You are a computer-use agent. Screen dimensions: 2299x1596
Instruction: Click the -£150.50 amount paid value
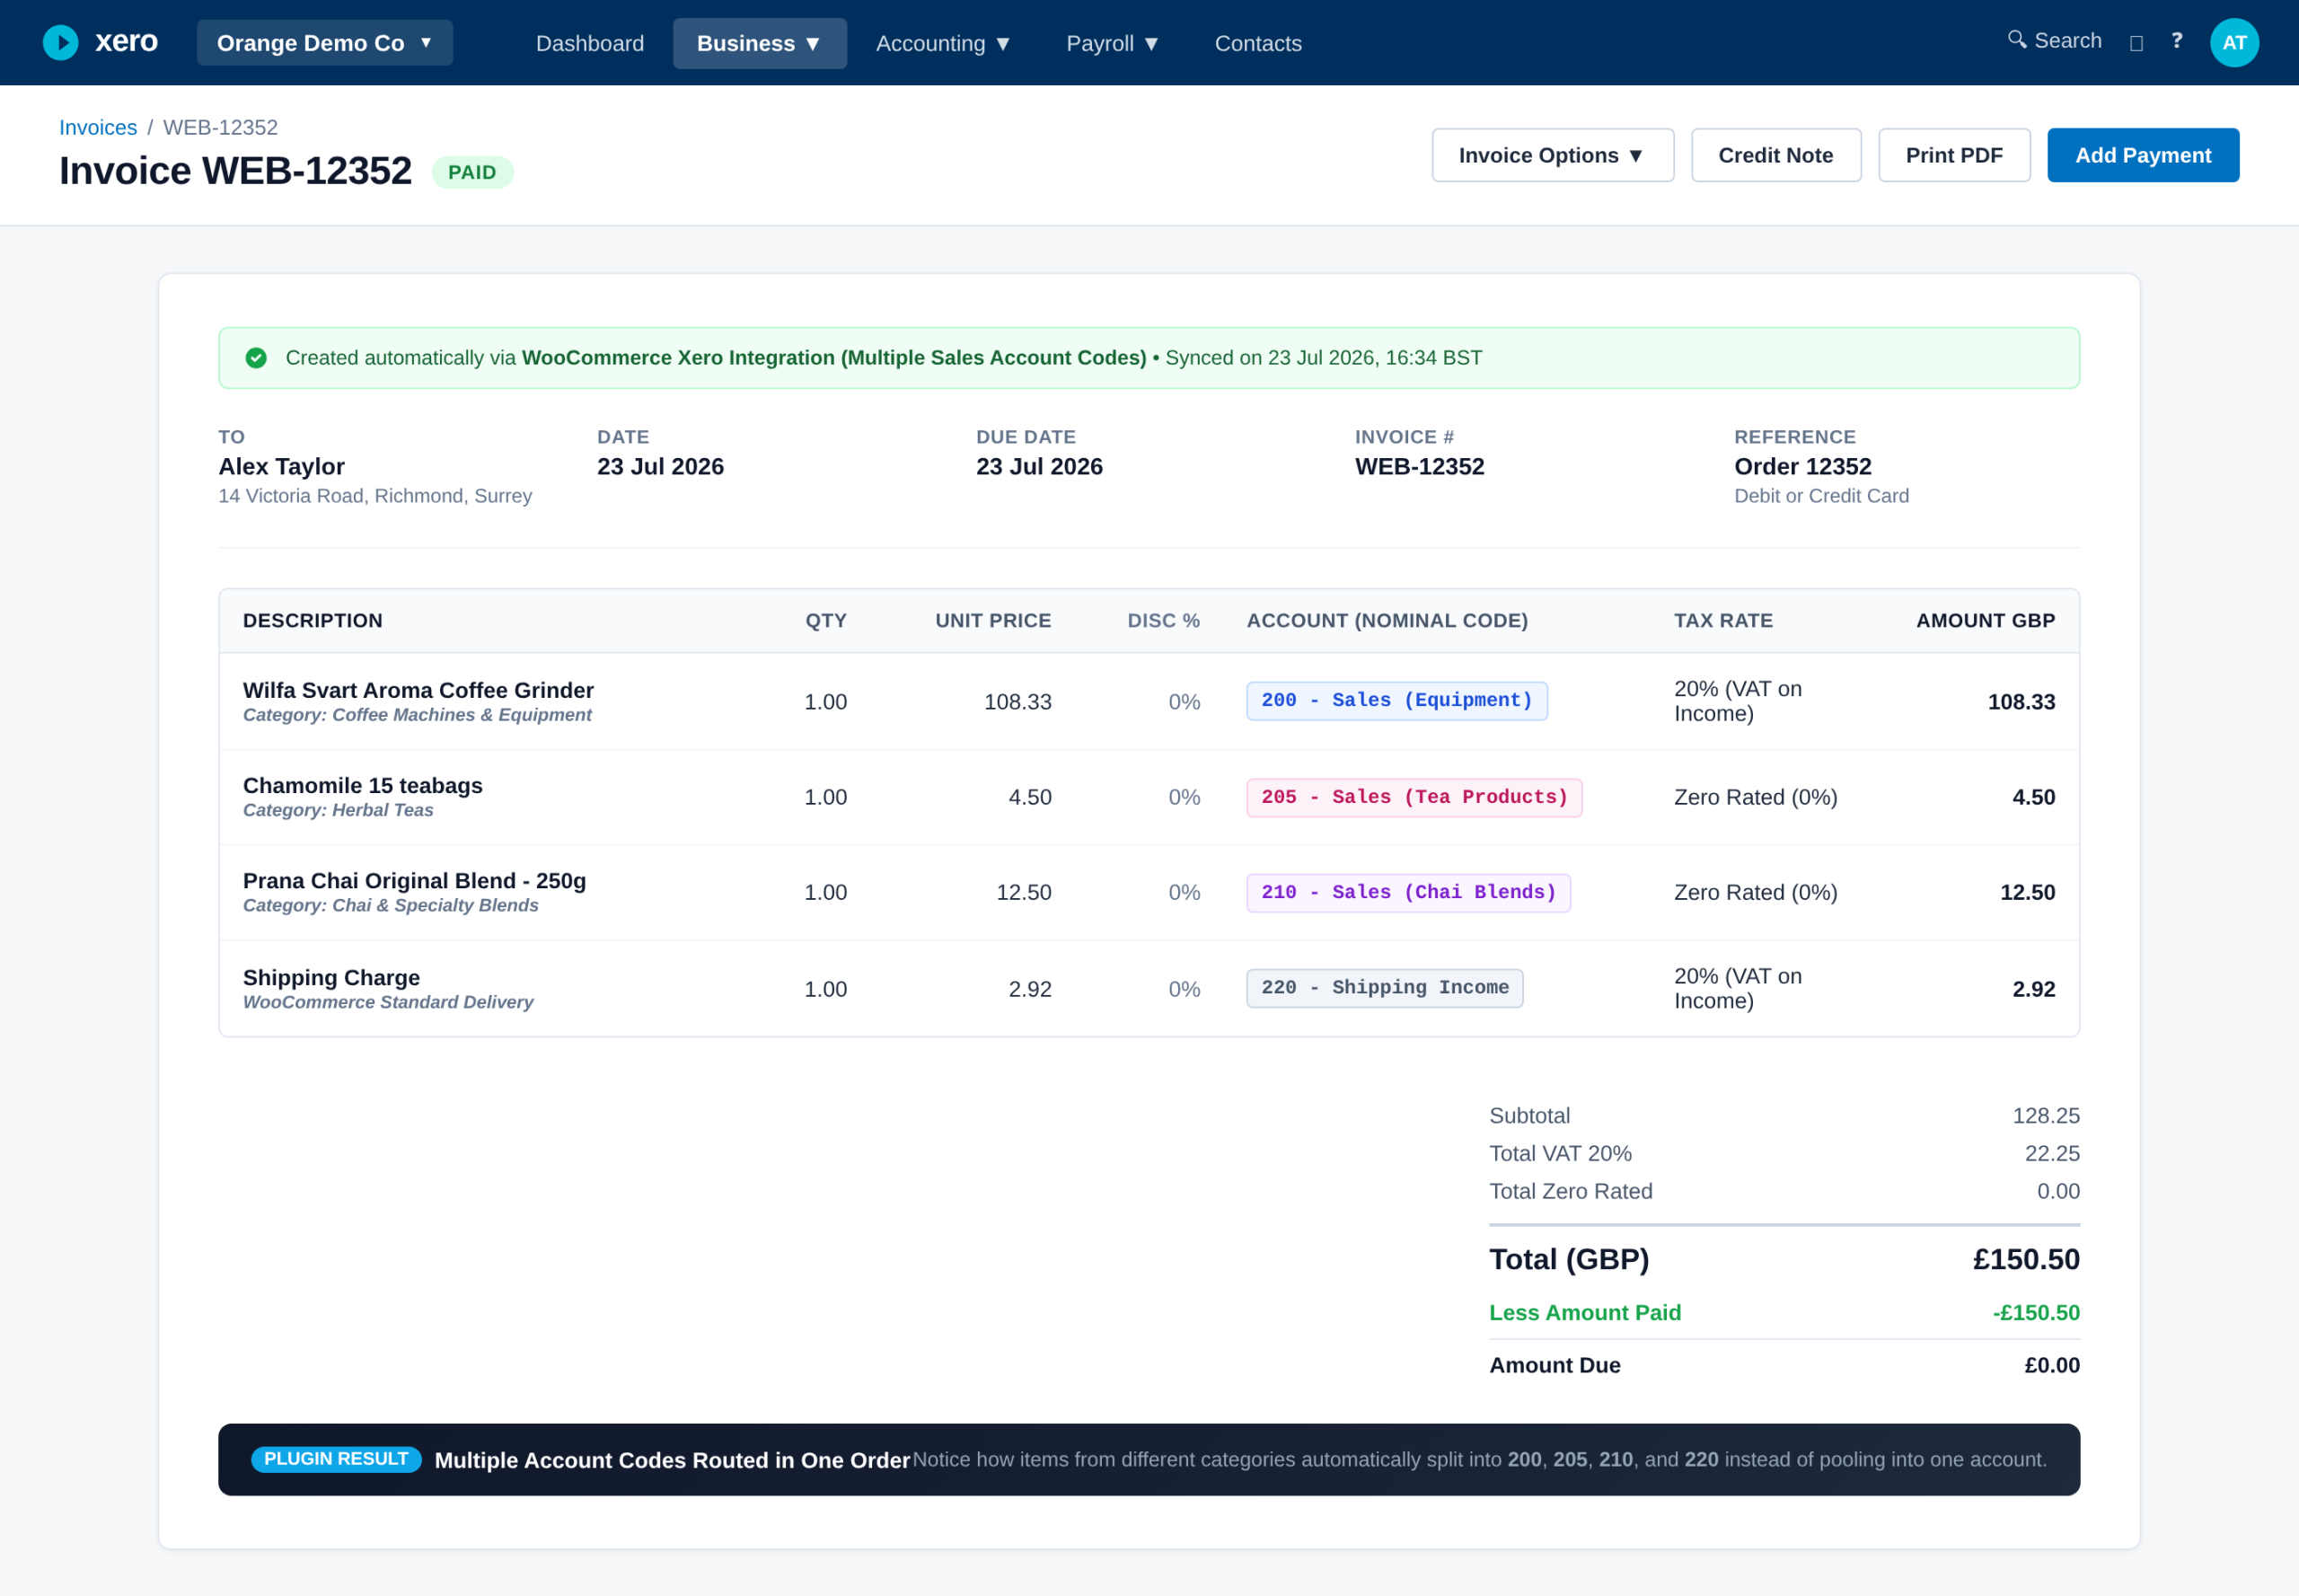pyautogui.click(x=2036, y=1313)
